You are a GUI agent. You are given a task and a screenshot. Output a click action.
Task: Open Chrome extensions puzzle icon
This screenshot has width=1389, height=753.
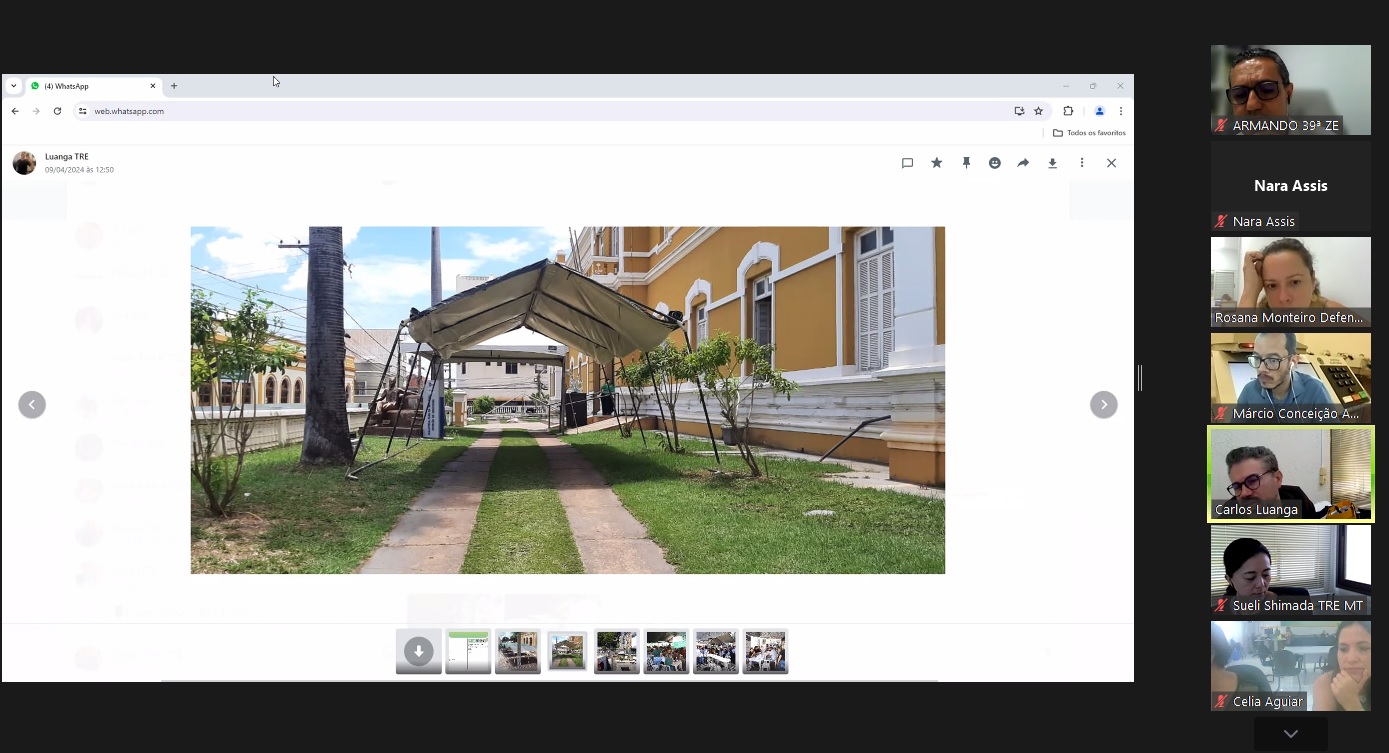1068,111
